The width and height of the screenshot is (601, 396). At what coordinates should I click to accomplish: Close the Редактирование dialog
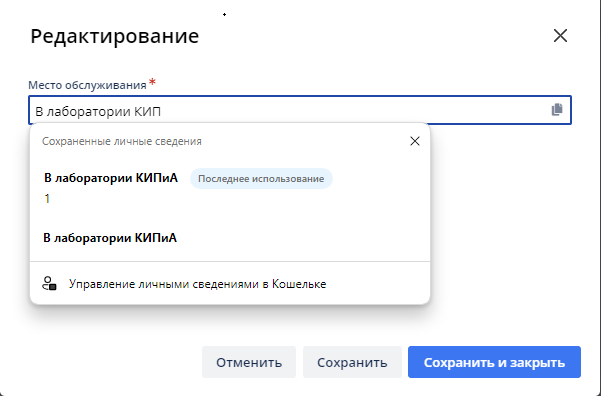(x=560, y=36)
